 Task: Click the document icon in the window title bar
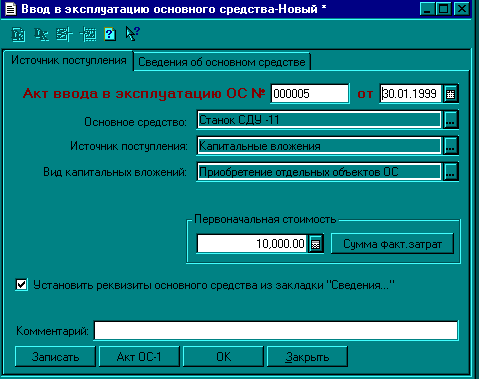click(x=10, y=9)
